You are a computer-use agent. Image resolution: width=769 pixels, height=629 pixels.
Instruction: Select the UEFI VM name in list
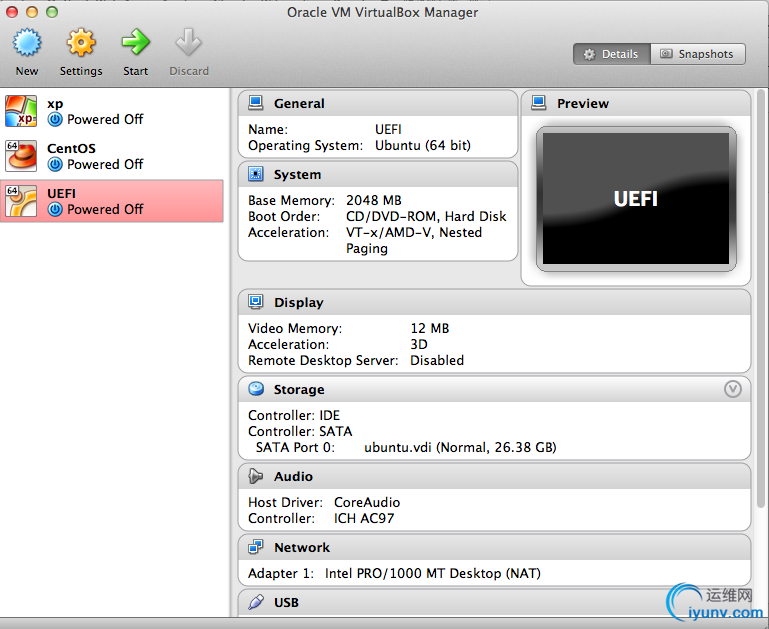(61, 194)
